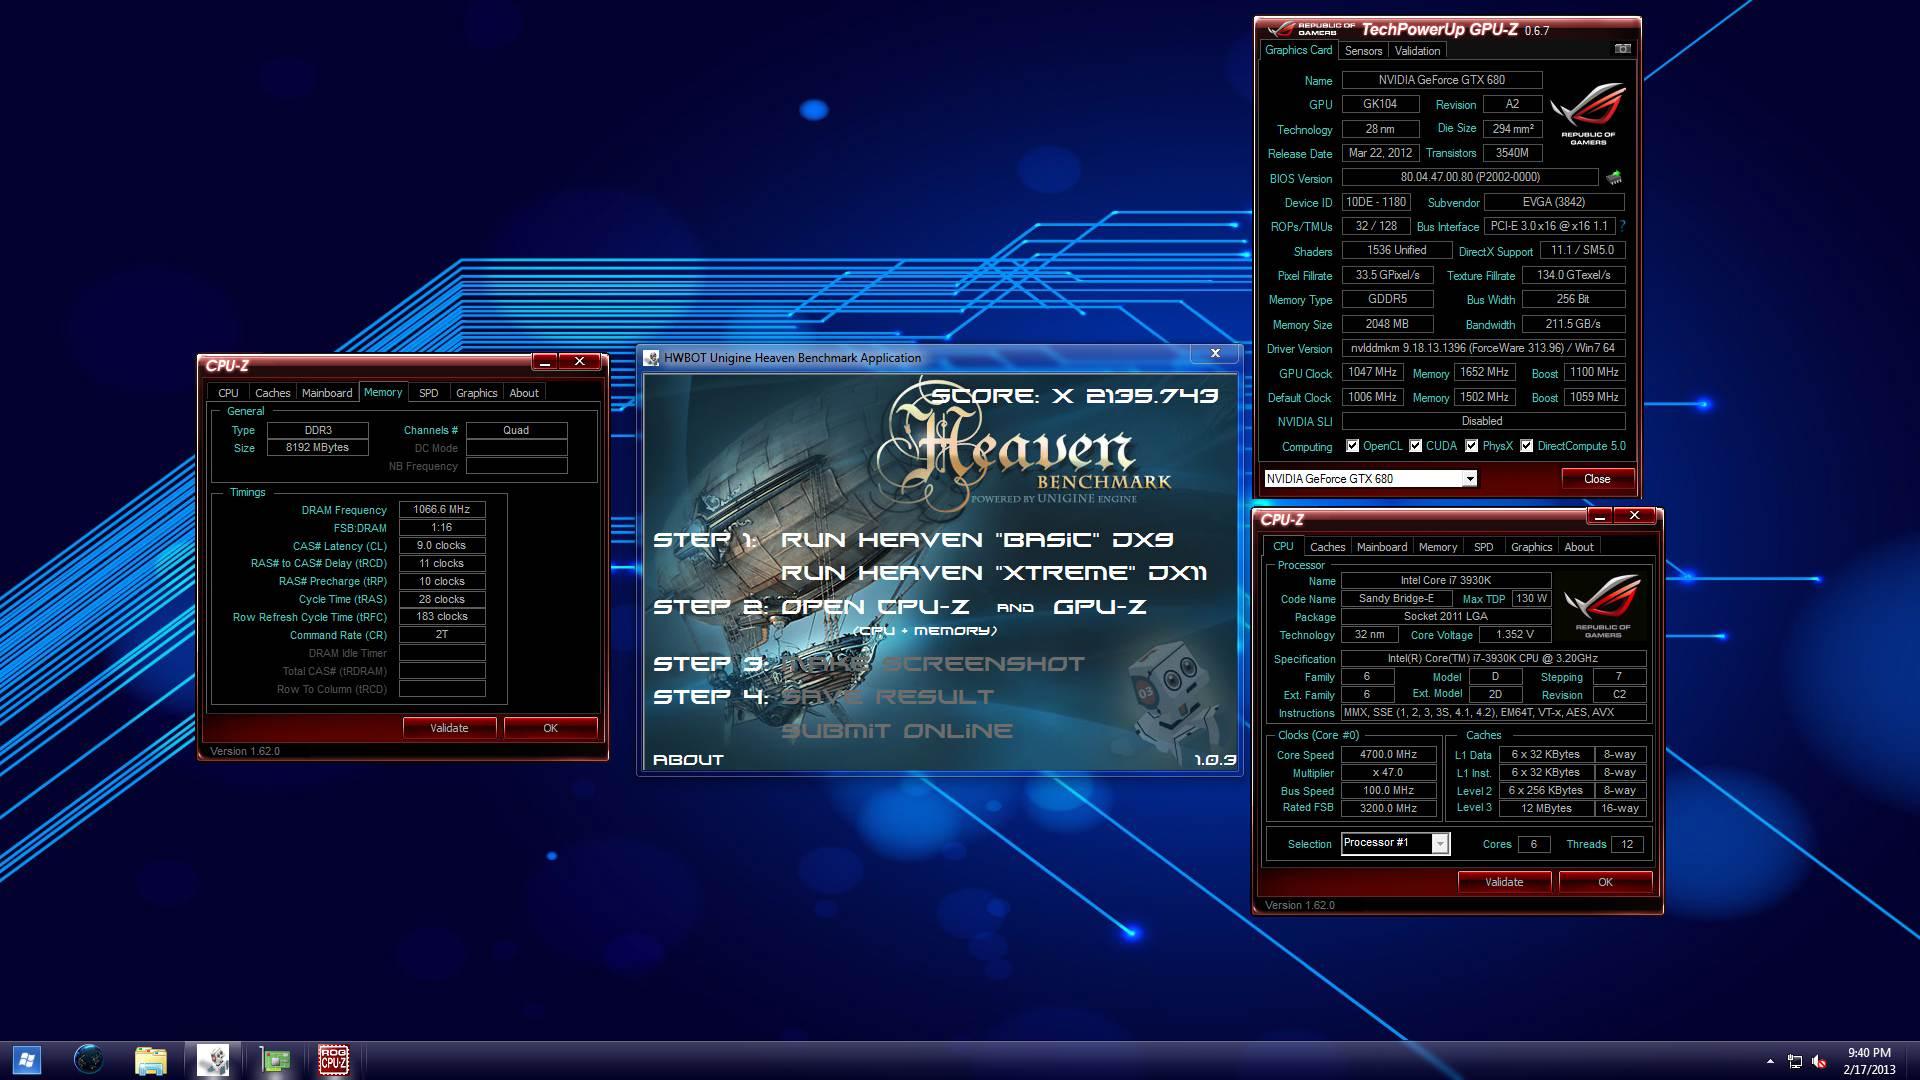Select the GPU-Z graphics card taskbar icon
The height and width of the screenshot is (1080, 1920).
(x=274, y=1060)
